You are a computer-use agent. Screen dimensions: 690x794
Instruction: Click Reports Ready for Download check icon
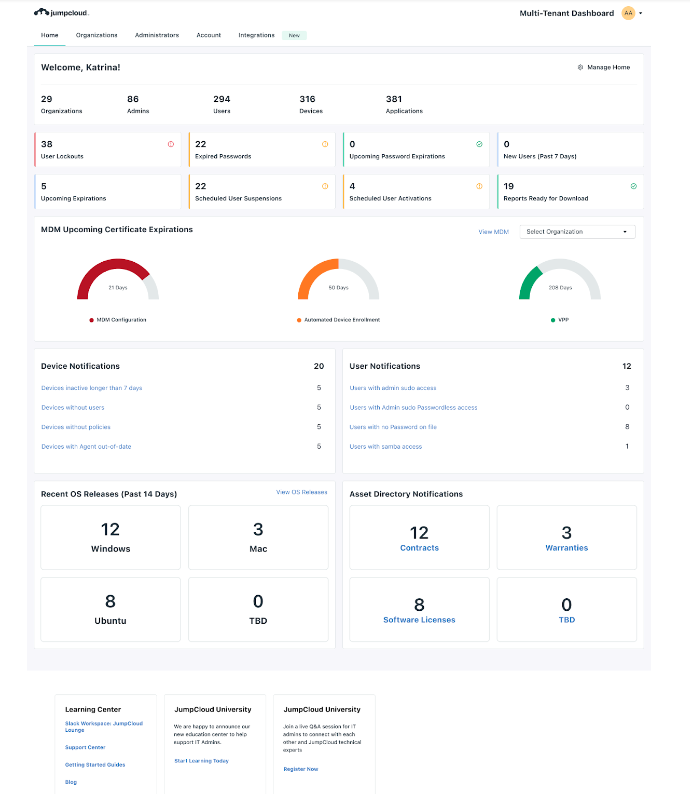point(634,186)
